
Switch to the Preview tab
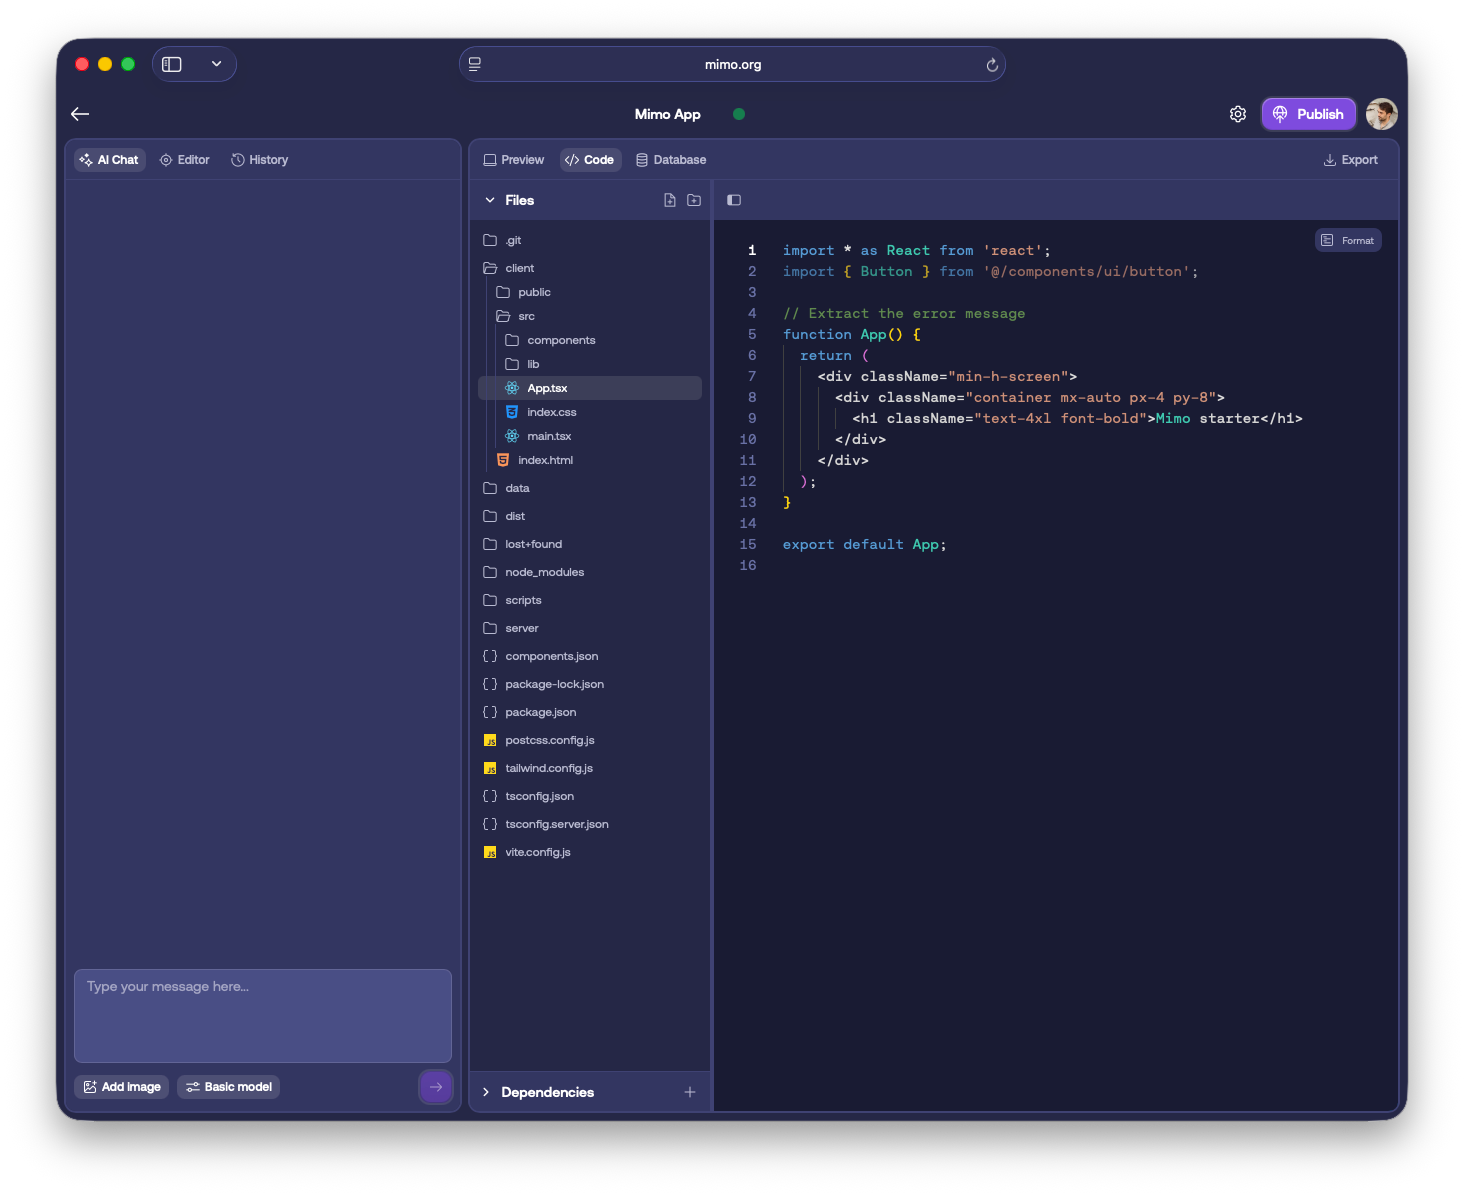point(514,160)
